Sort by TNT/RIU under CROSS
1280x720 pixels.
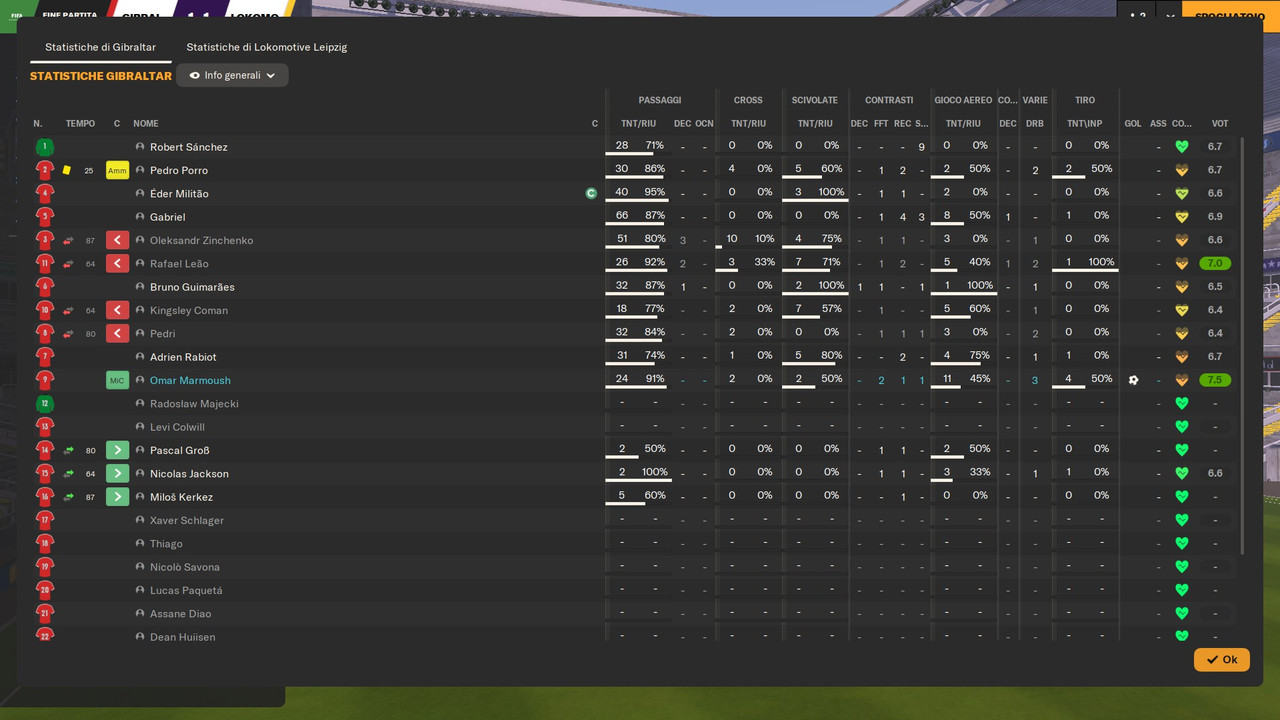tap(748, 124)
